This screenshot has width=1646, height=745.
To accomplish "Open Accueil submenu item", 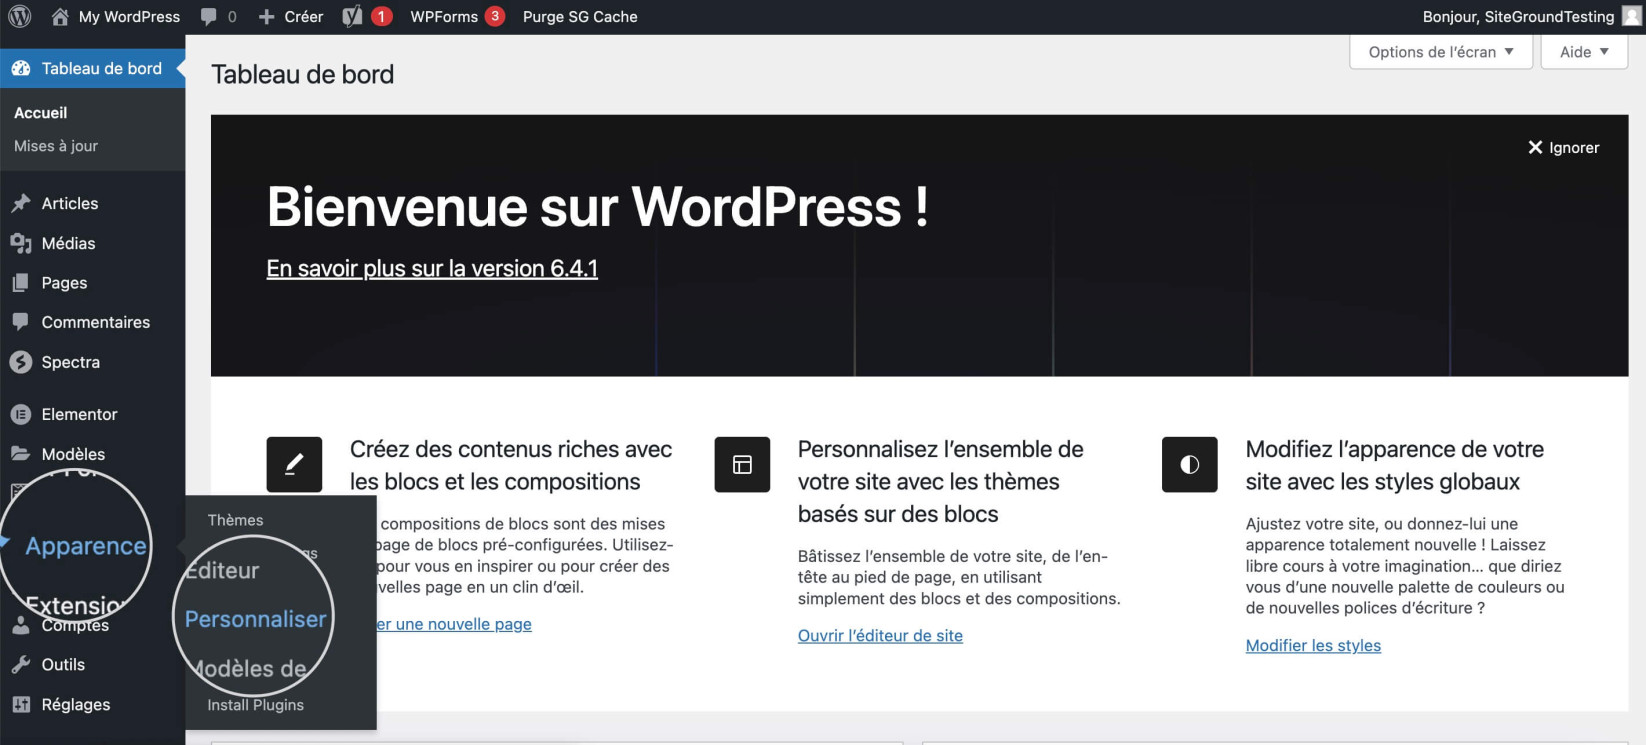I will tap(40, 113).
